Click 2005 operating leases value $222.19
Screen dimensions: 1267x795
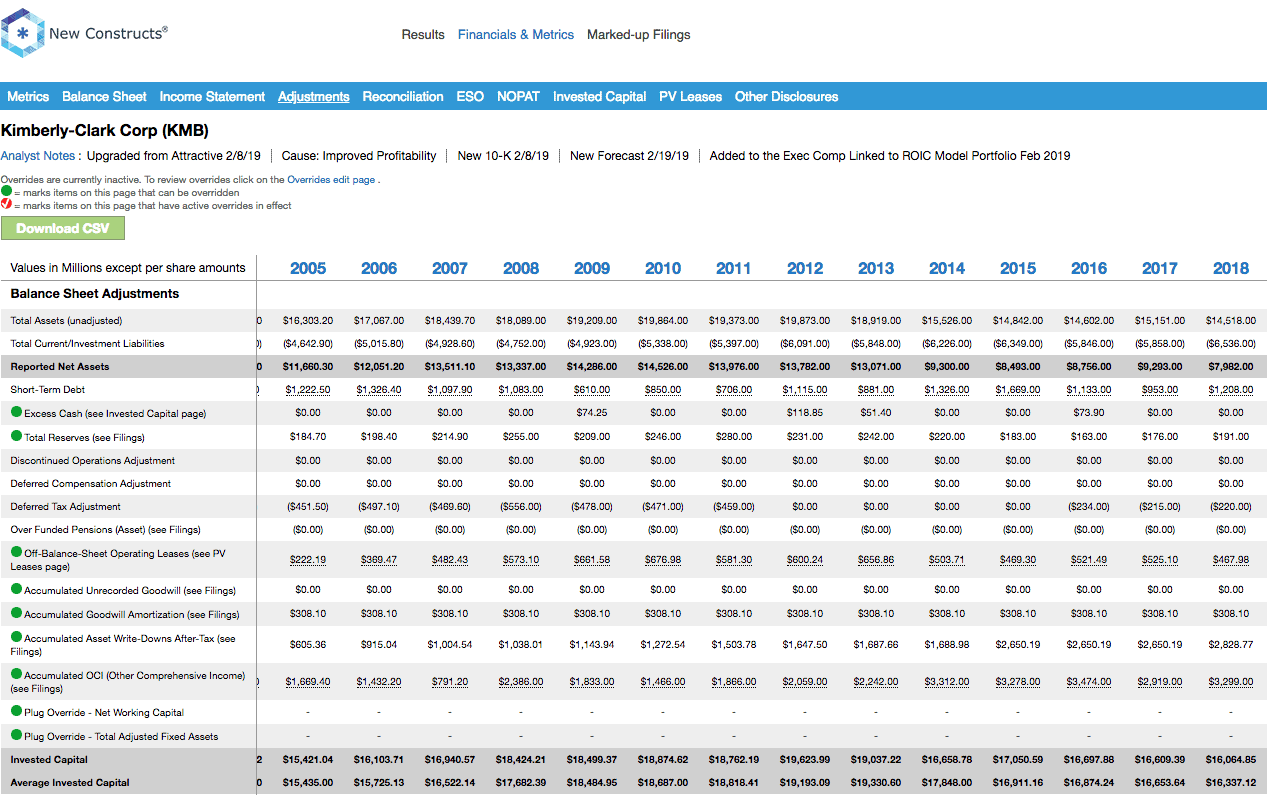pyautogui.click(x=308, y=560)
